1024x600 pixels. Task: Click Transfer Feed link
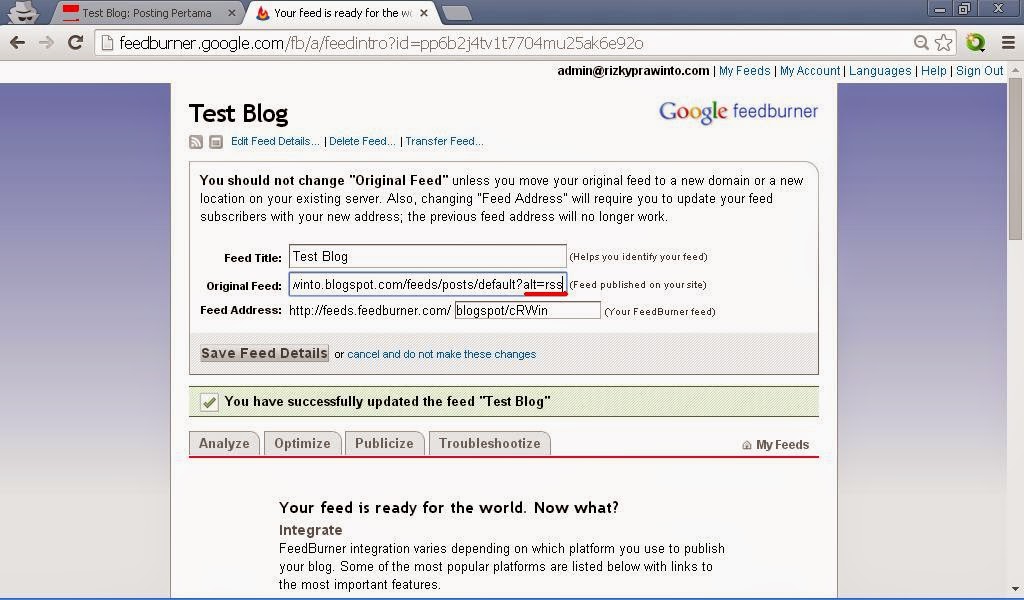(444, 141)
